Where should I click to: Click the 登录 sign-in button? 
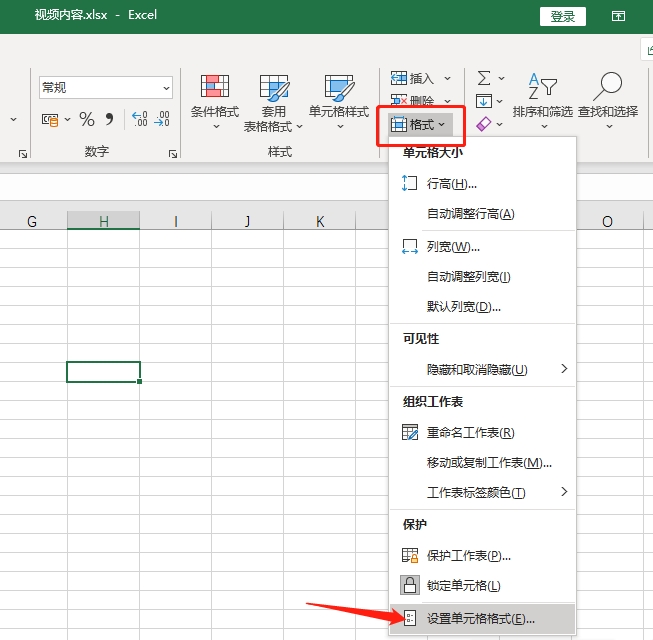pyautogui.click(x=562, y=16)
